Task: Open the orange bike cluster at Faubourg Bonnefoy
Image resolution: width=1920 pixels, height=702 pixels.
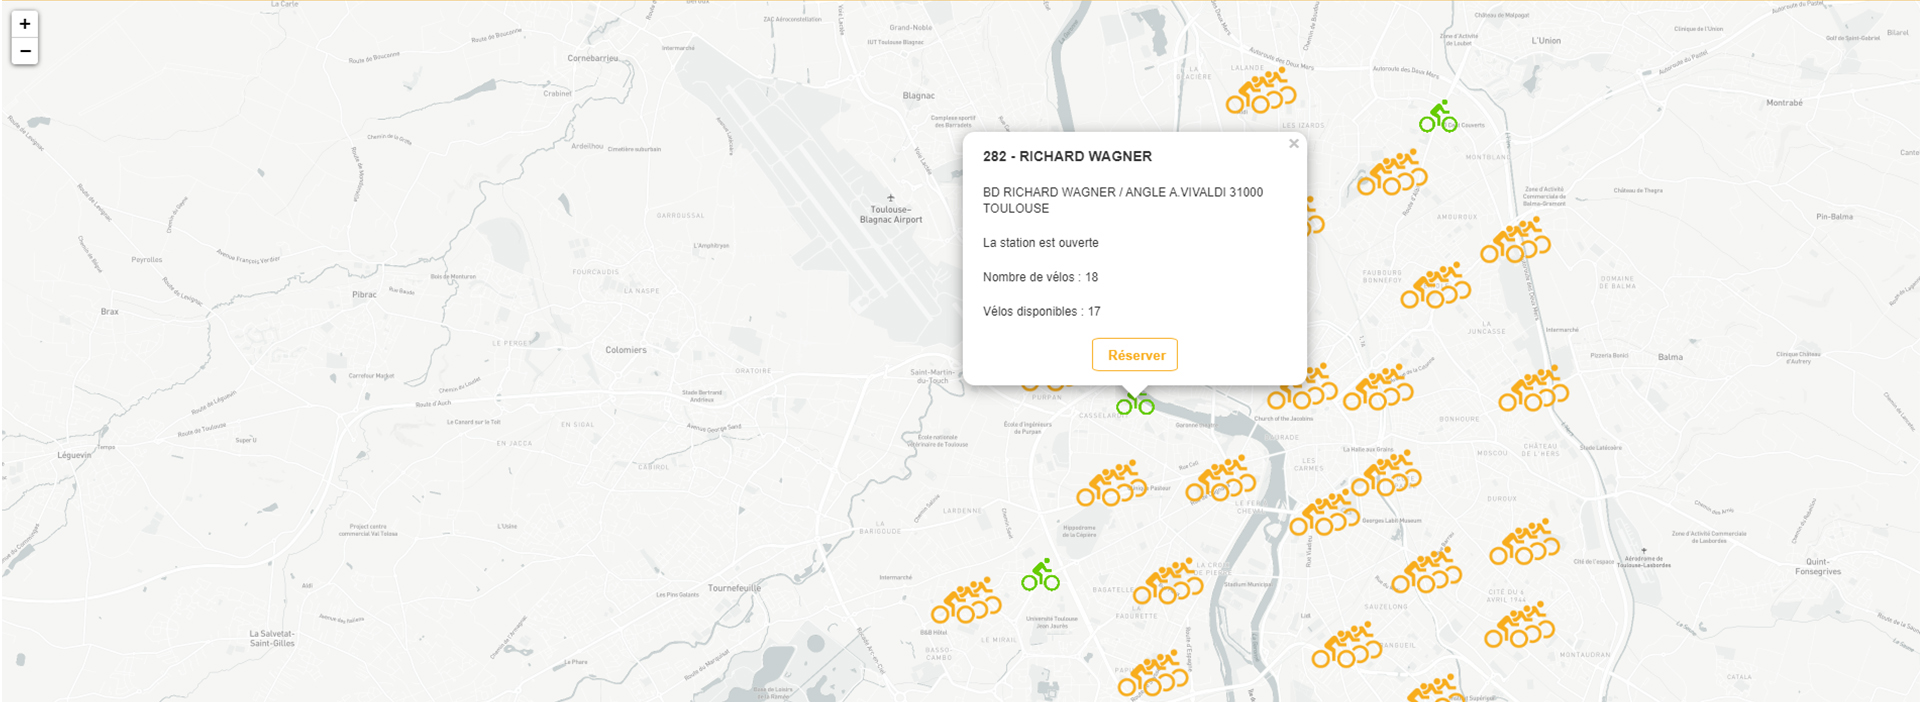Action: point(1435,285)
